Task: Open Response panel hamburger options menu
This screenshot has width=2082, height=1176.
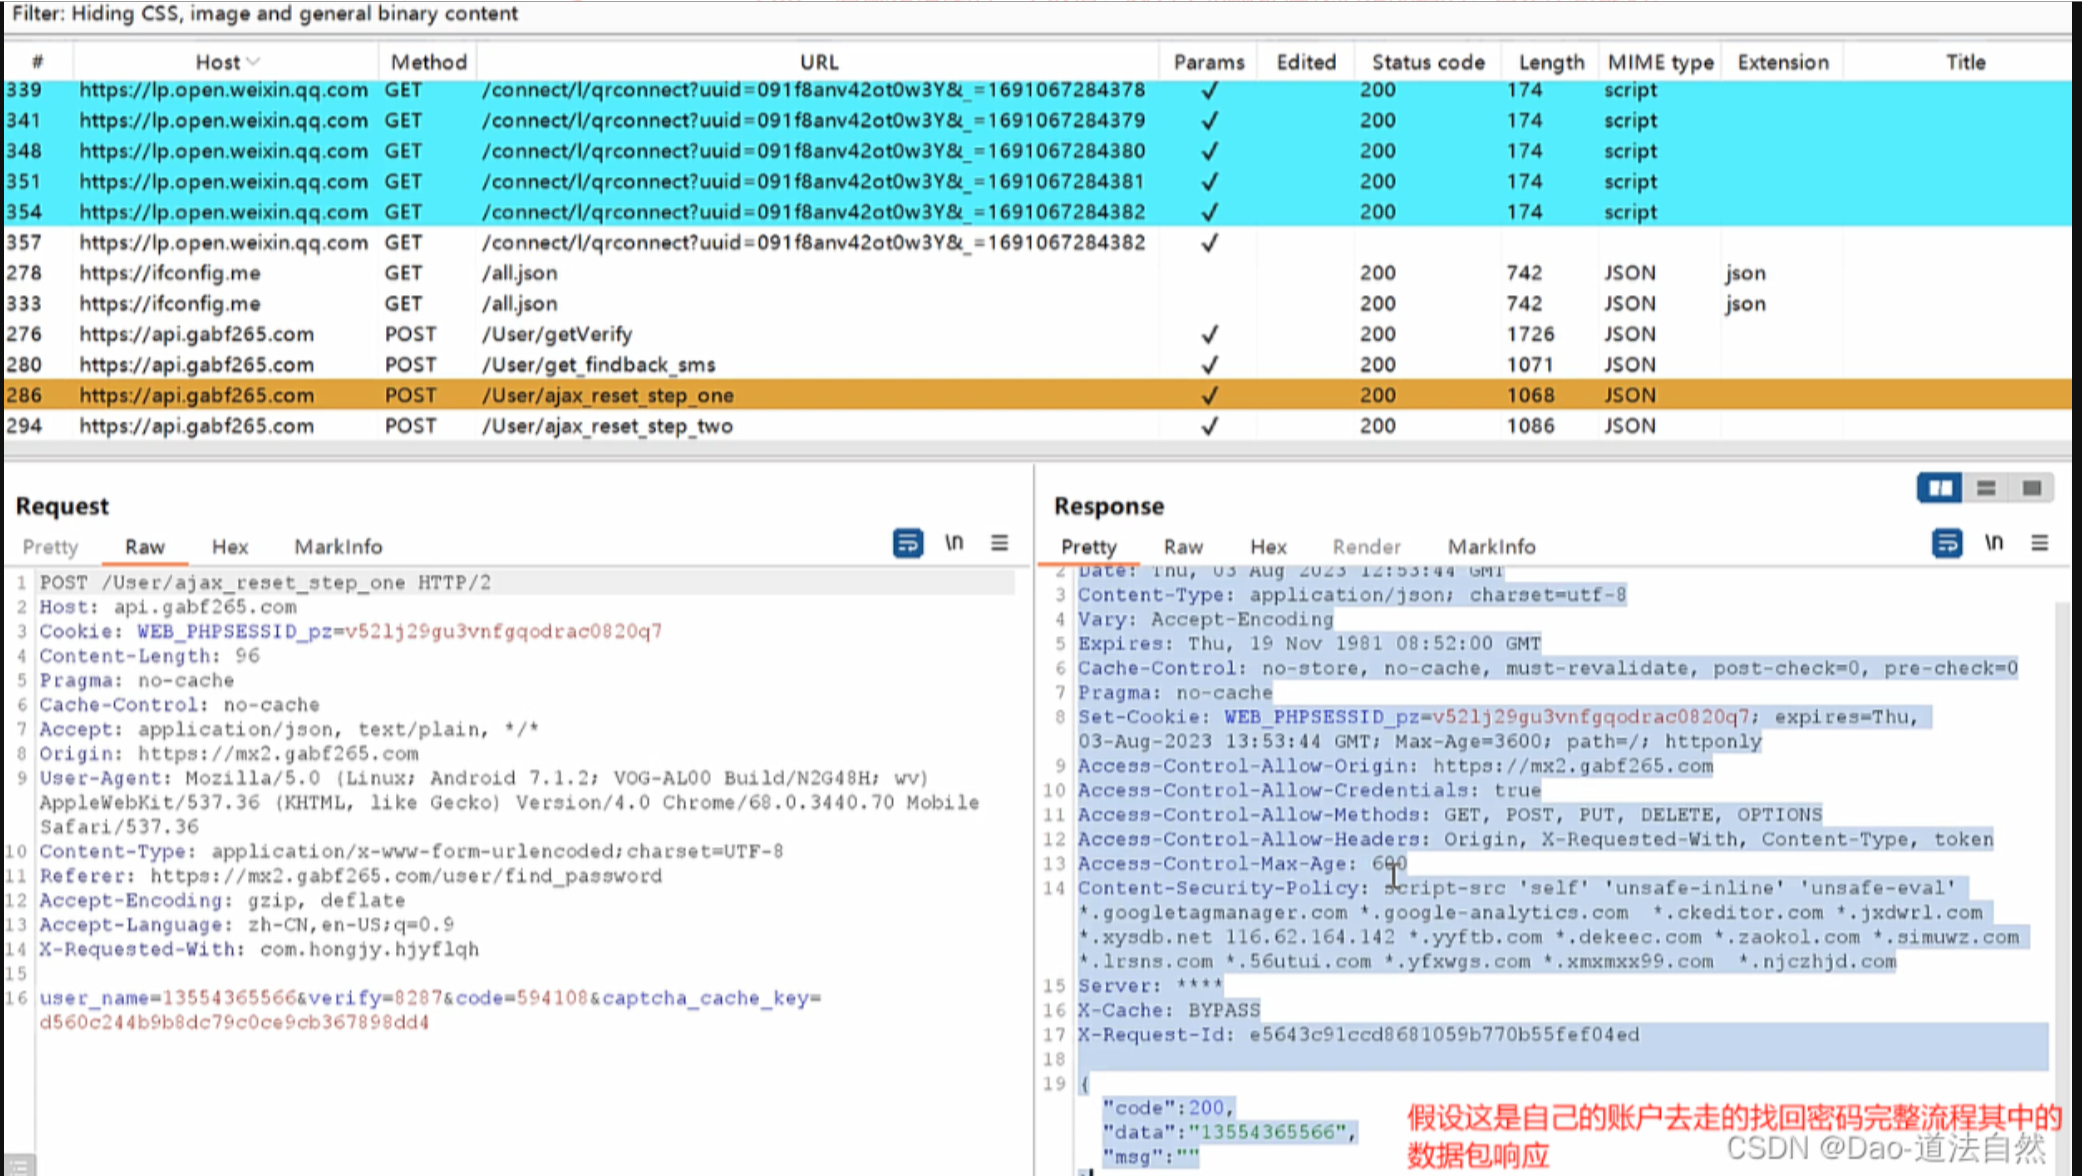Action: coord(2040,543)
